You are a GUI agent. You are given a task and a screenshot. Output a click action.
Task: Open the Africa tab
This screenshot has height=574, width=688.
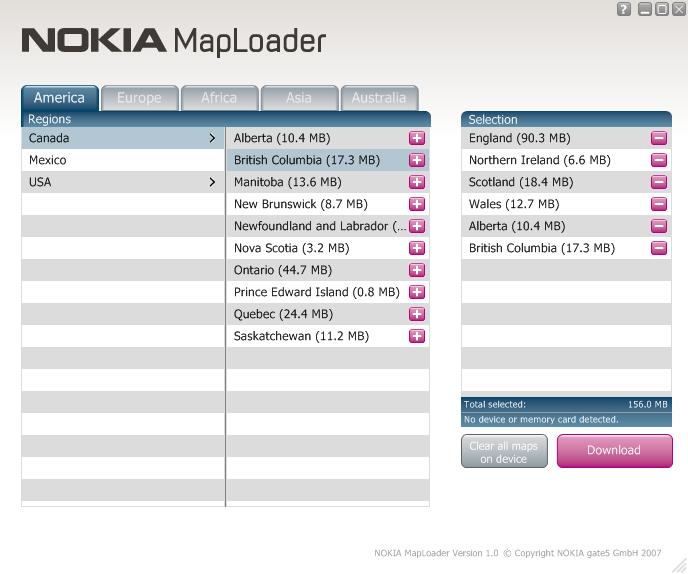click(219, 98)
